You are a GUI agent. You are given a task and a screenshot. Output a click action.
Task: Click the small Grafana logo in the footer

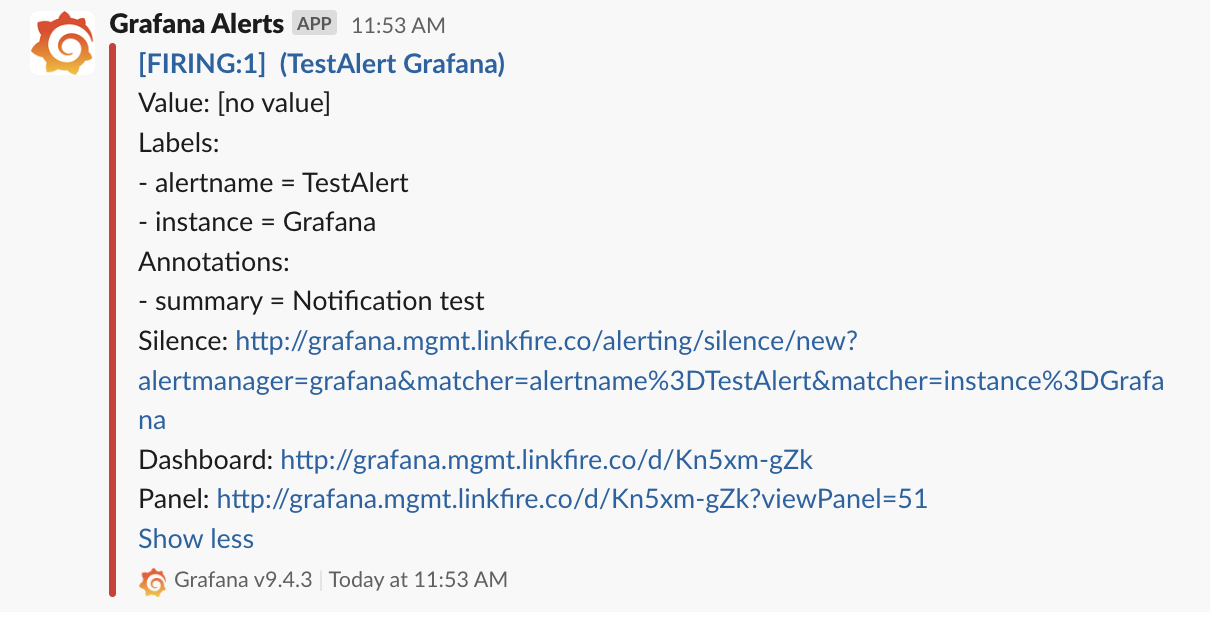[x=153, y=580]
